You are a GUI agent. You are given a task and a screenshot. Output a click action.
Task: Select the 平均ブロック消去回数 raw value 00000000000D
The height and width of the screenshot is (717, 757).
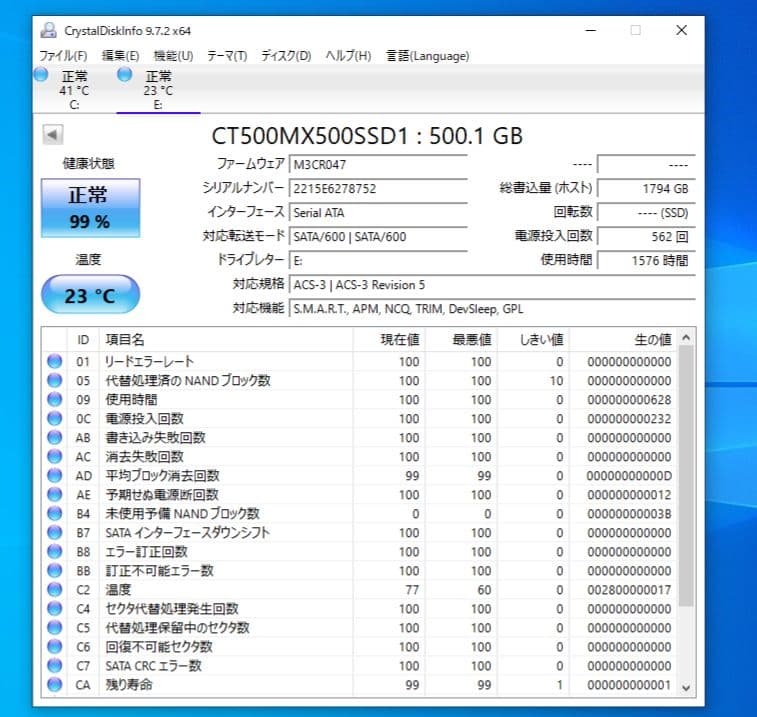[x=629, y=476]
